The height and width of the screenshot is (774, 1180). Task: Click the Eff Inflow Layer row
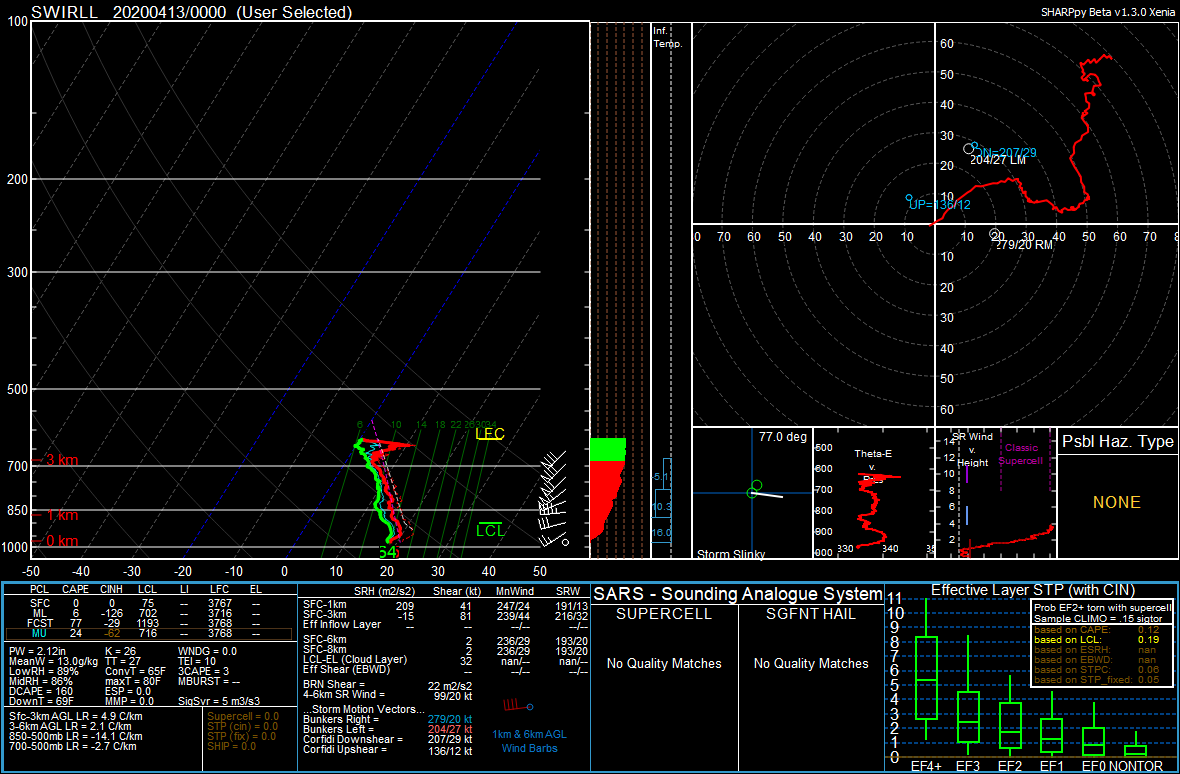[x=444, y=624]
